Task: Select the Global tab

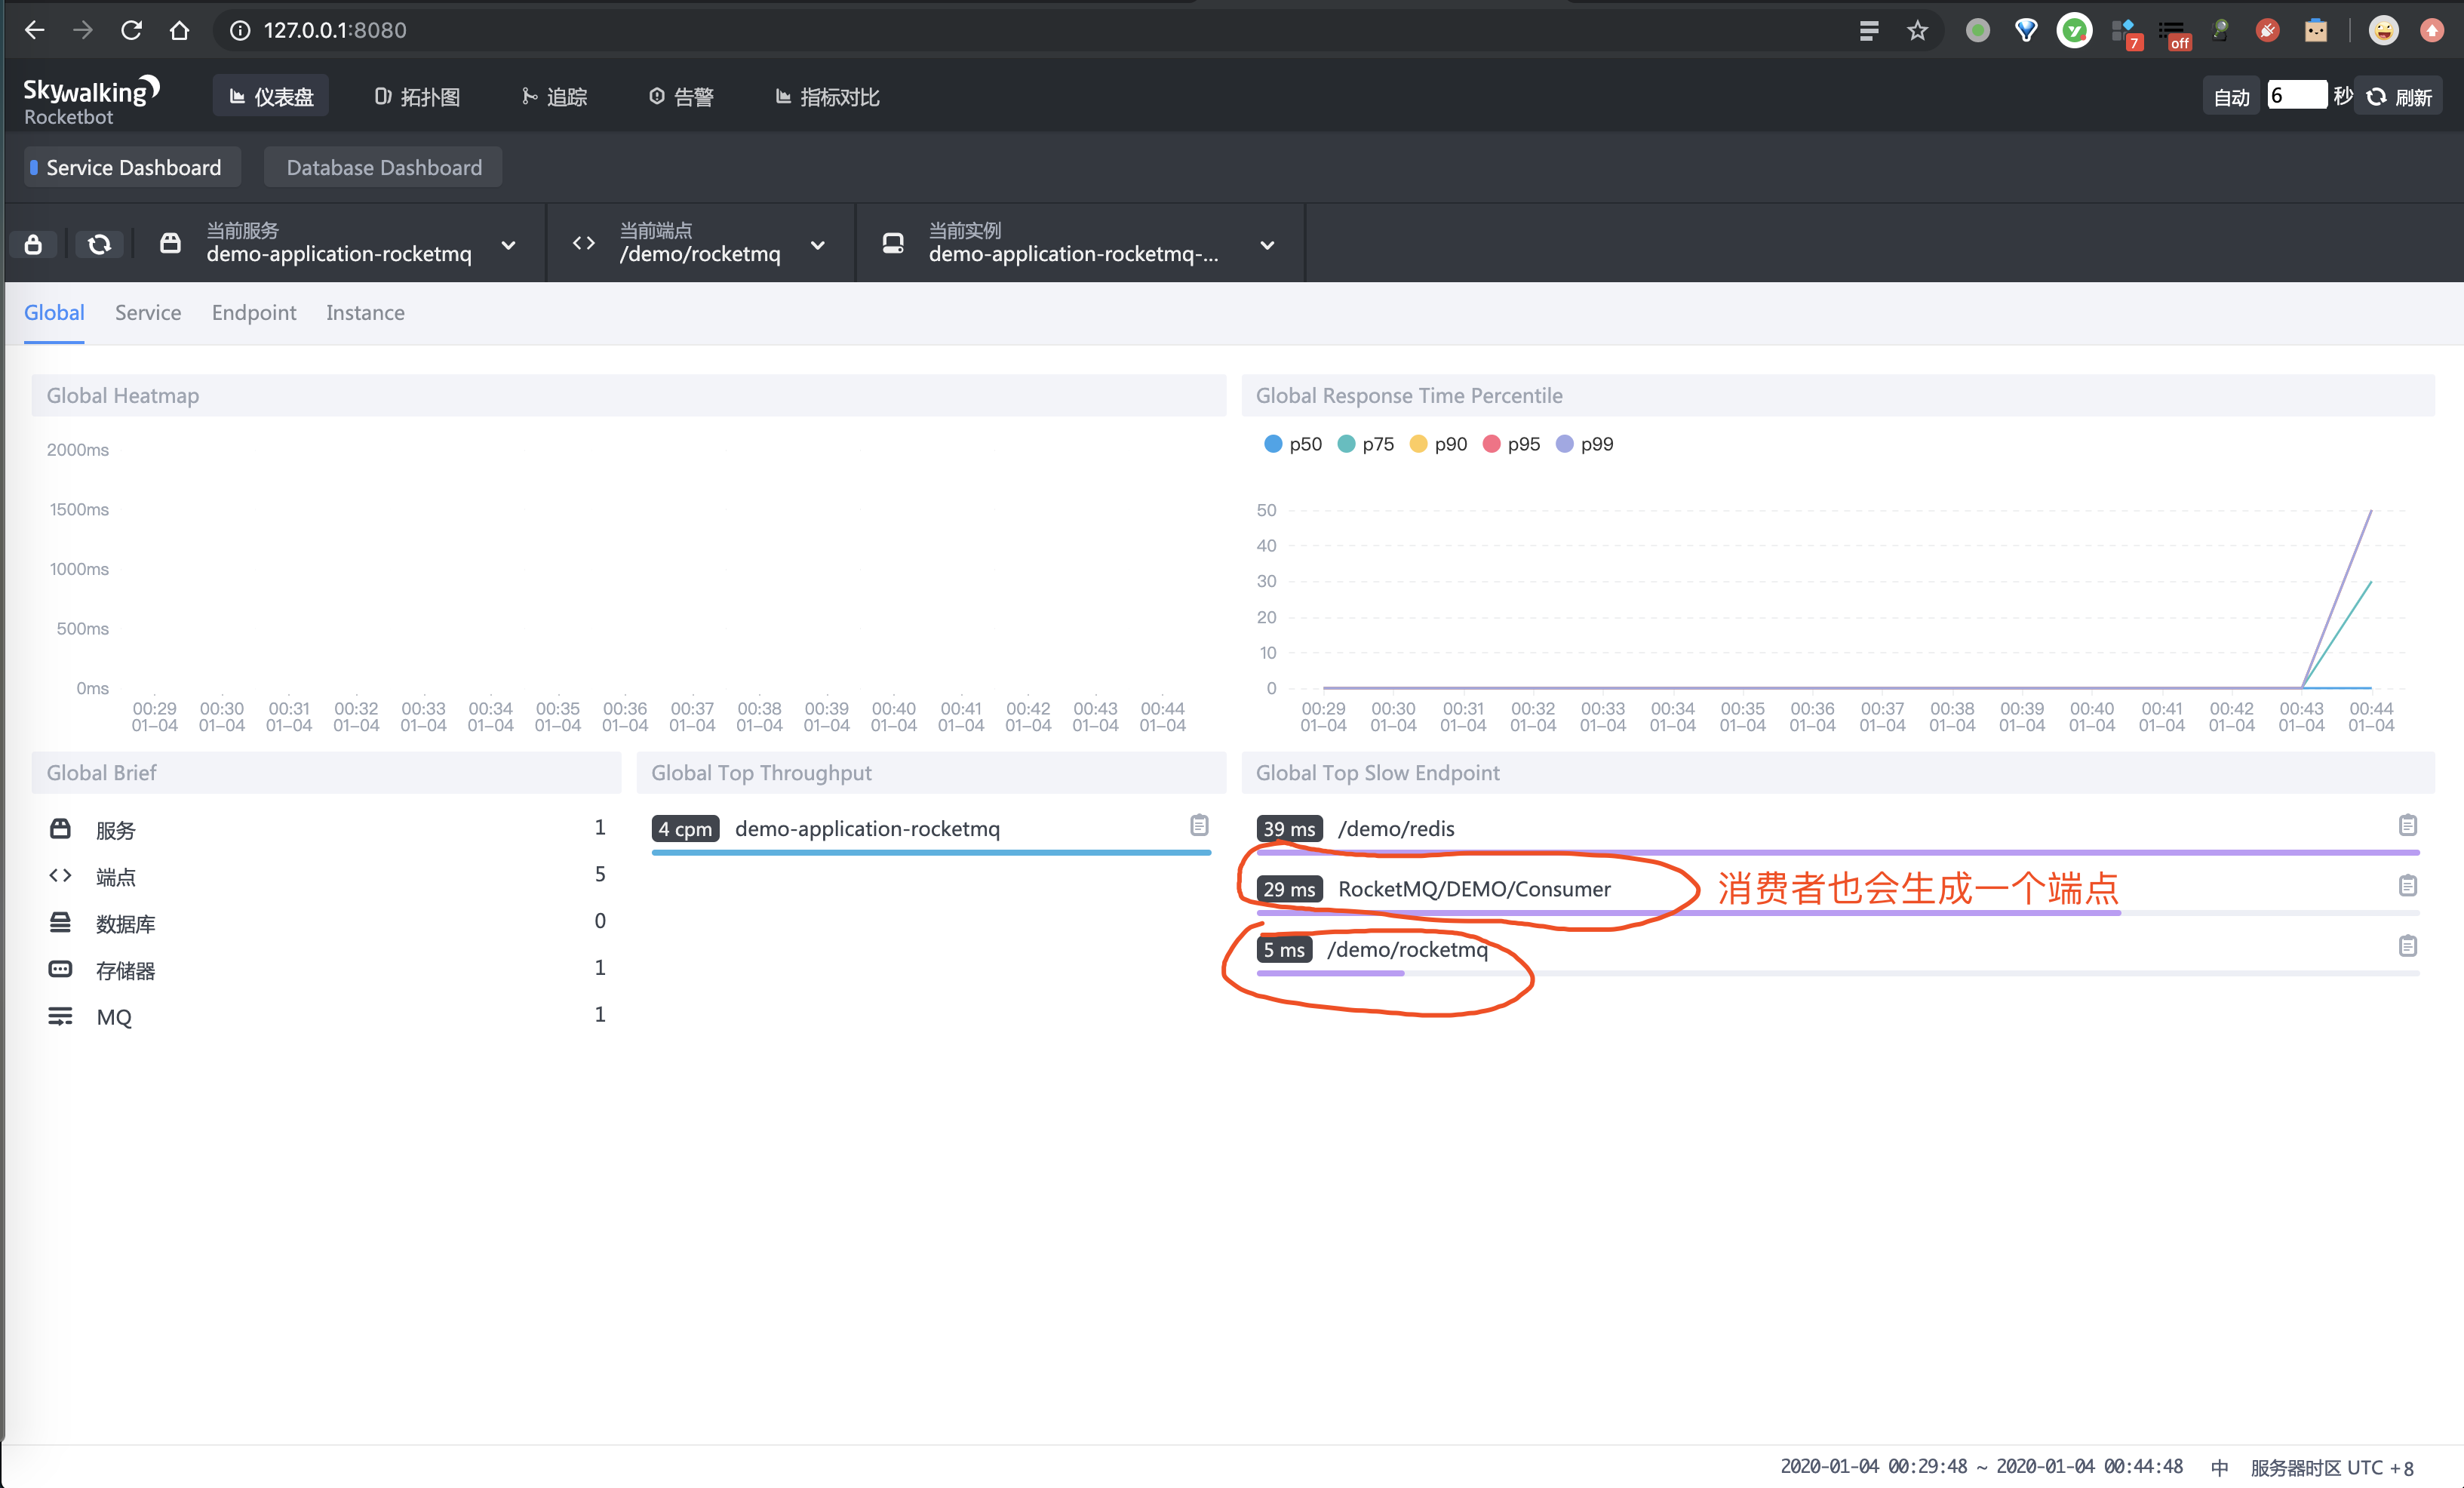Action: click(x=54, y=313)
